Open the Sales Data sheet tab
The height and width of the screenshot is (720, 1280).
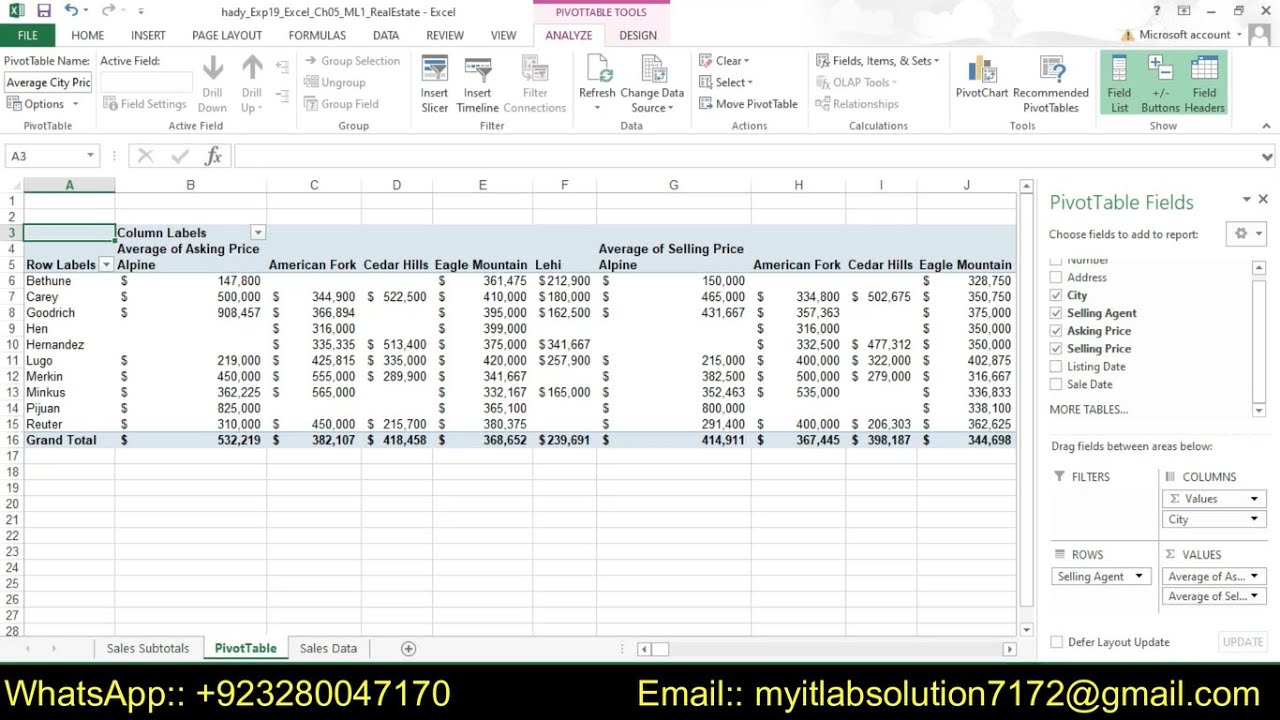(x=328, y=648)
